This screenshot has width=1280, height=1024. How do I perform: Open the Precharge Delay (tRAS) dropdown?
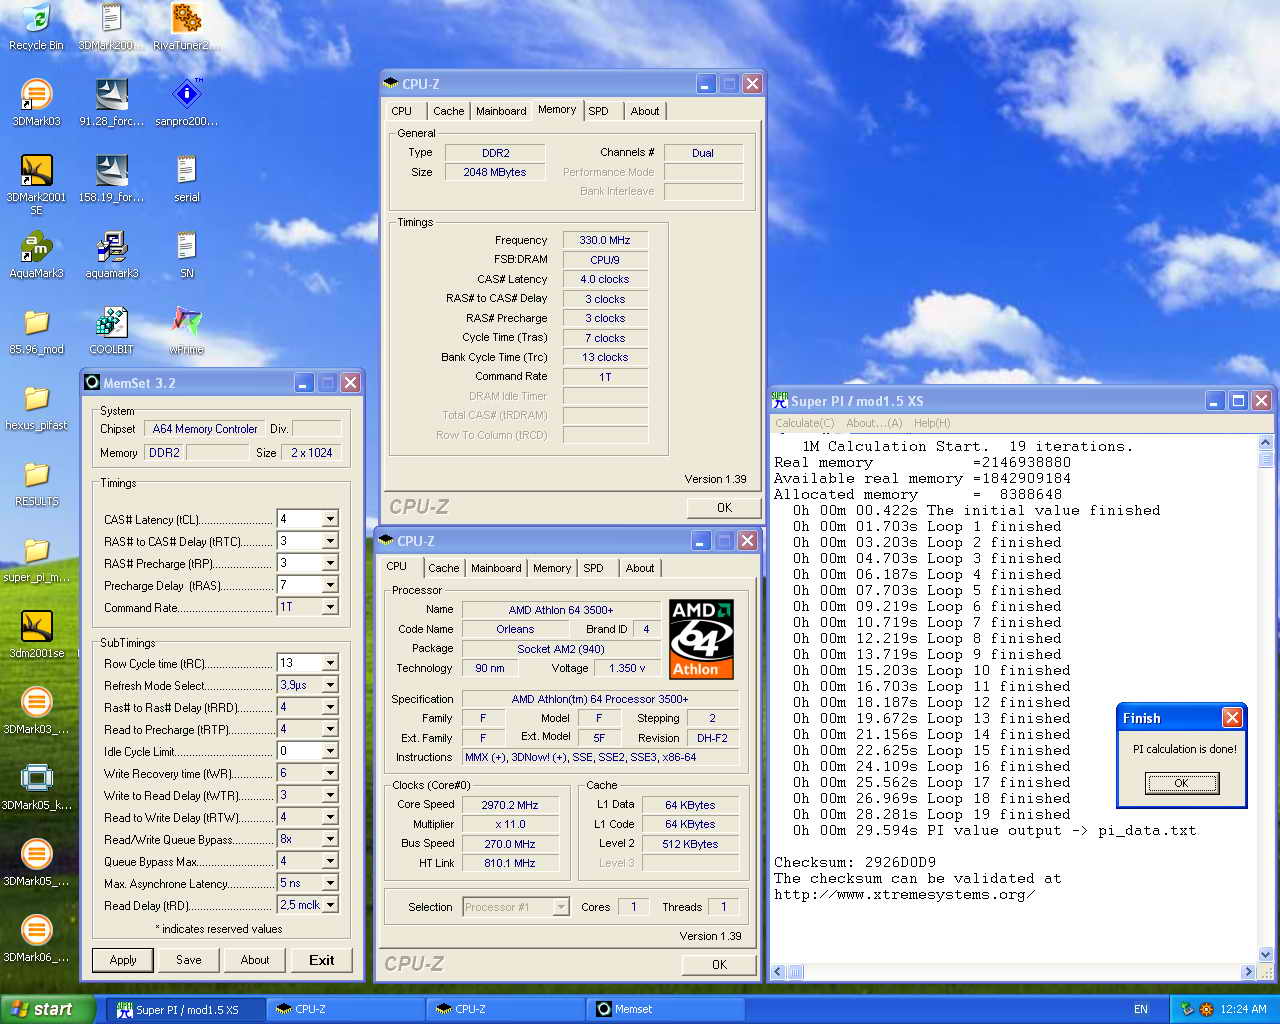click(330, 585)
